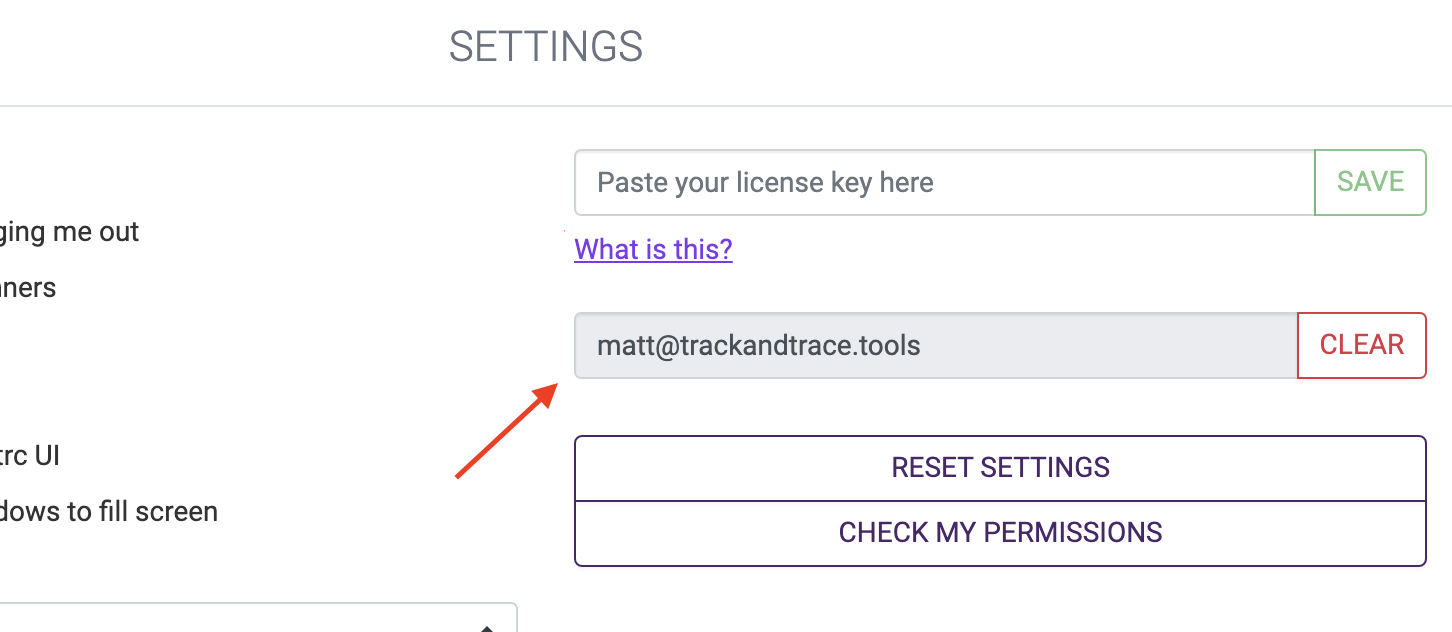The image size is (1452, 632).
Task: Save the entered license key
Action: click(x=1370, y=182)
